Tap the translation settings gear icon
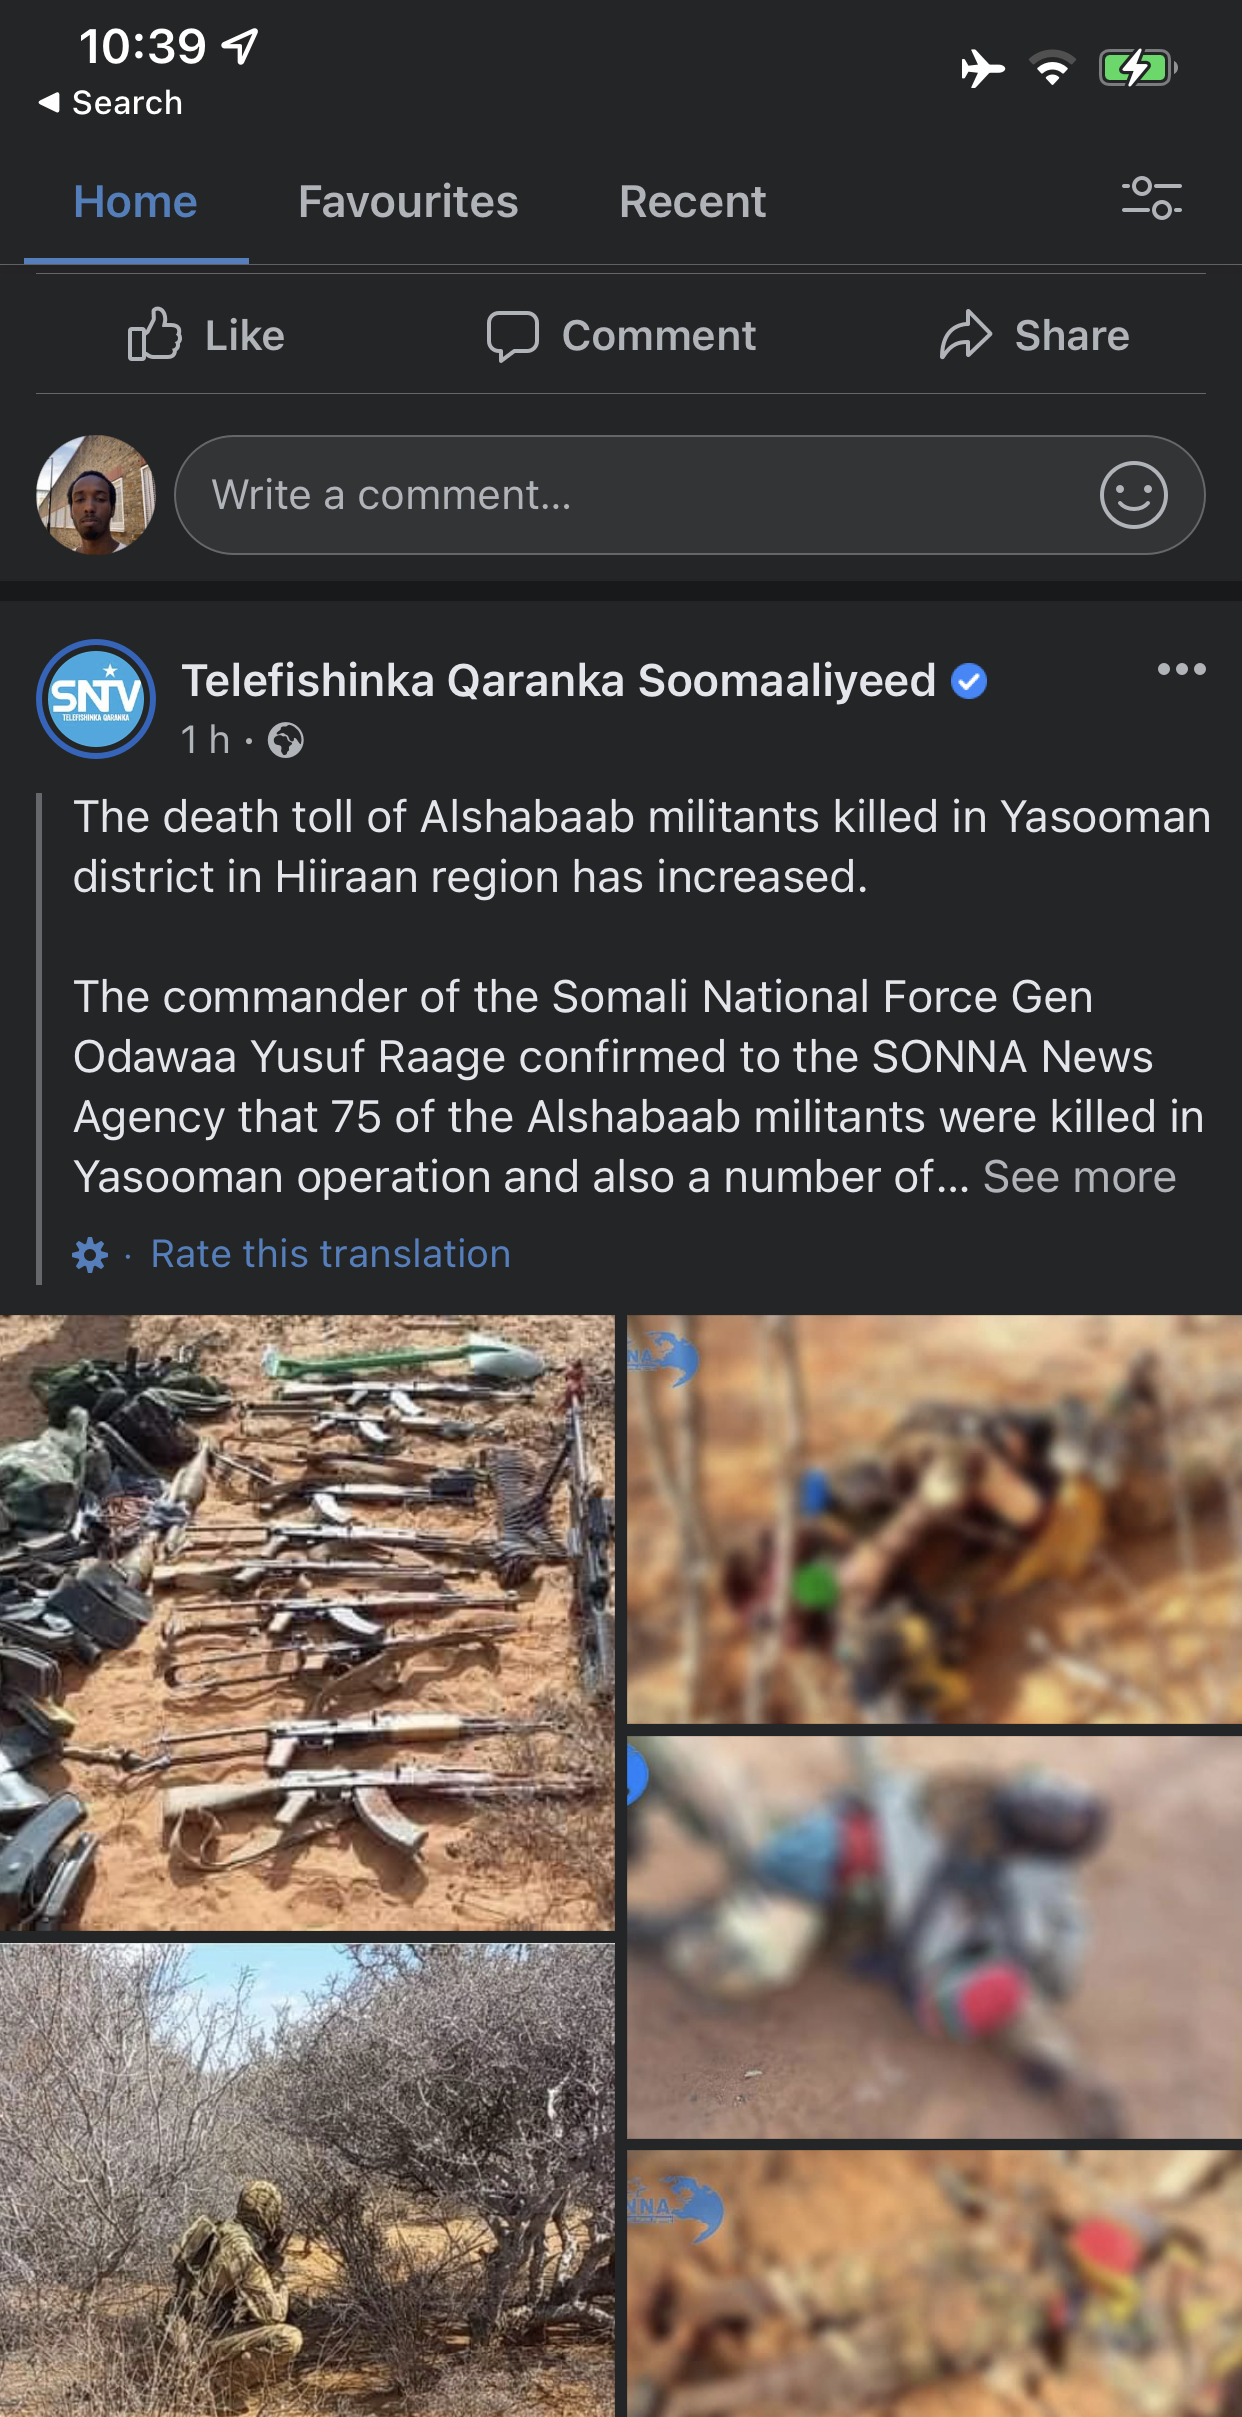 [90, 1254]
